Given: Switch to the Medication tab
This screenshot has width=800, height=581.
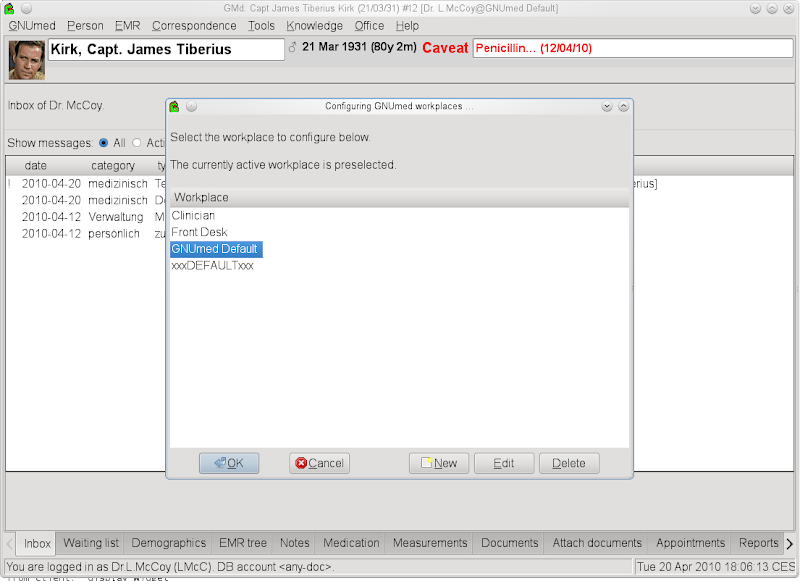Looking at the screenshot, I should coord(351,543).
